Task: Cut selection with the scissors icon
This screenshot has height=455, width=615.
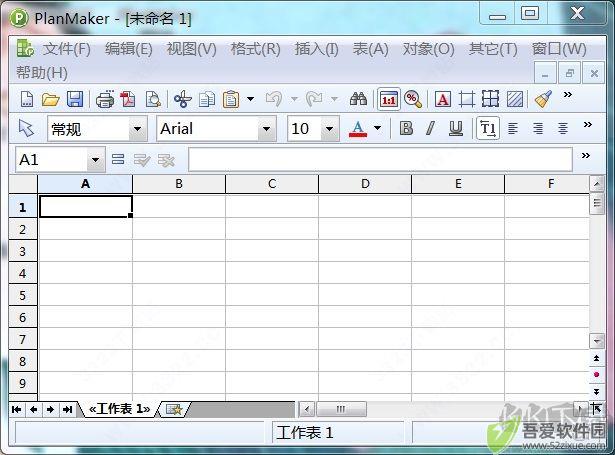Action: (x=182, y=99)
